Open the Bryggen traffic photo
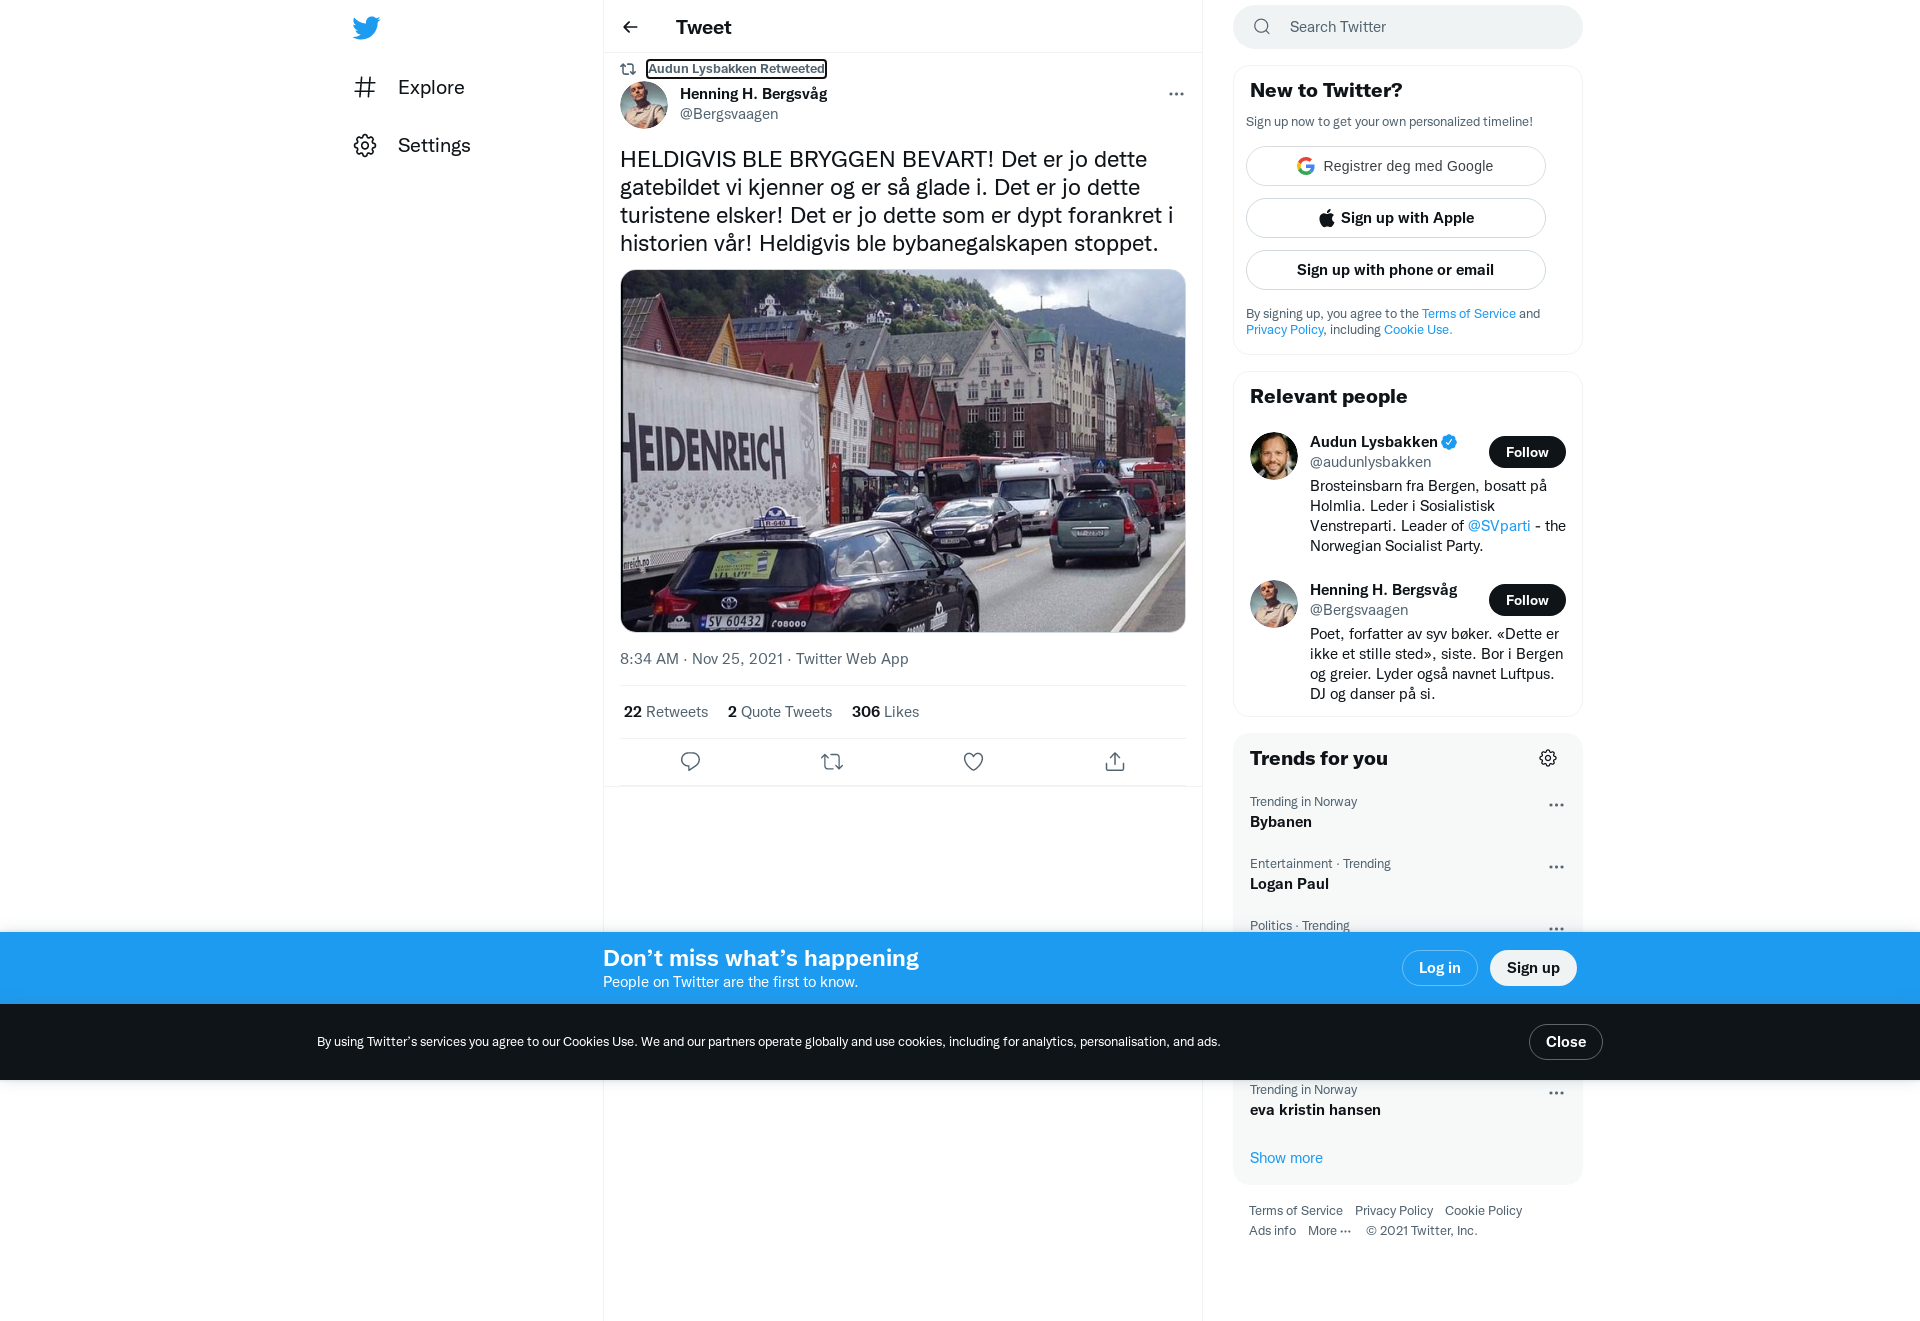 [x=903, y=451]
